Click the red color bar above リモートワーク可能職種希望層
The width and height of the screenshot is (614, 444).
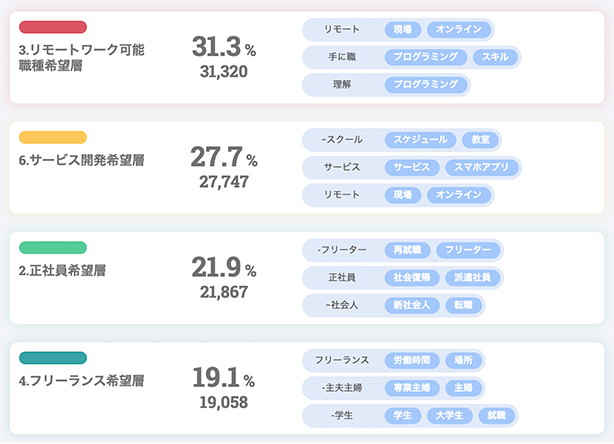tap(53, 27)
